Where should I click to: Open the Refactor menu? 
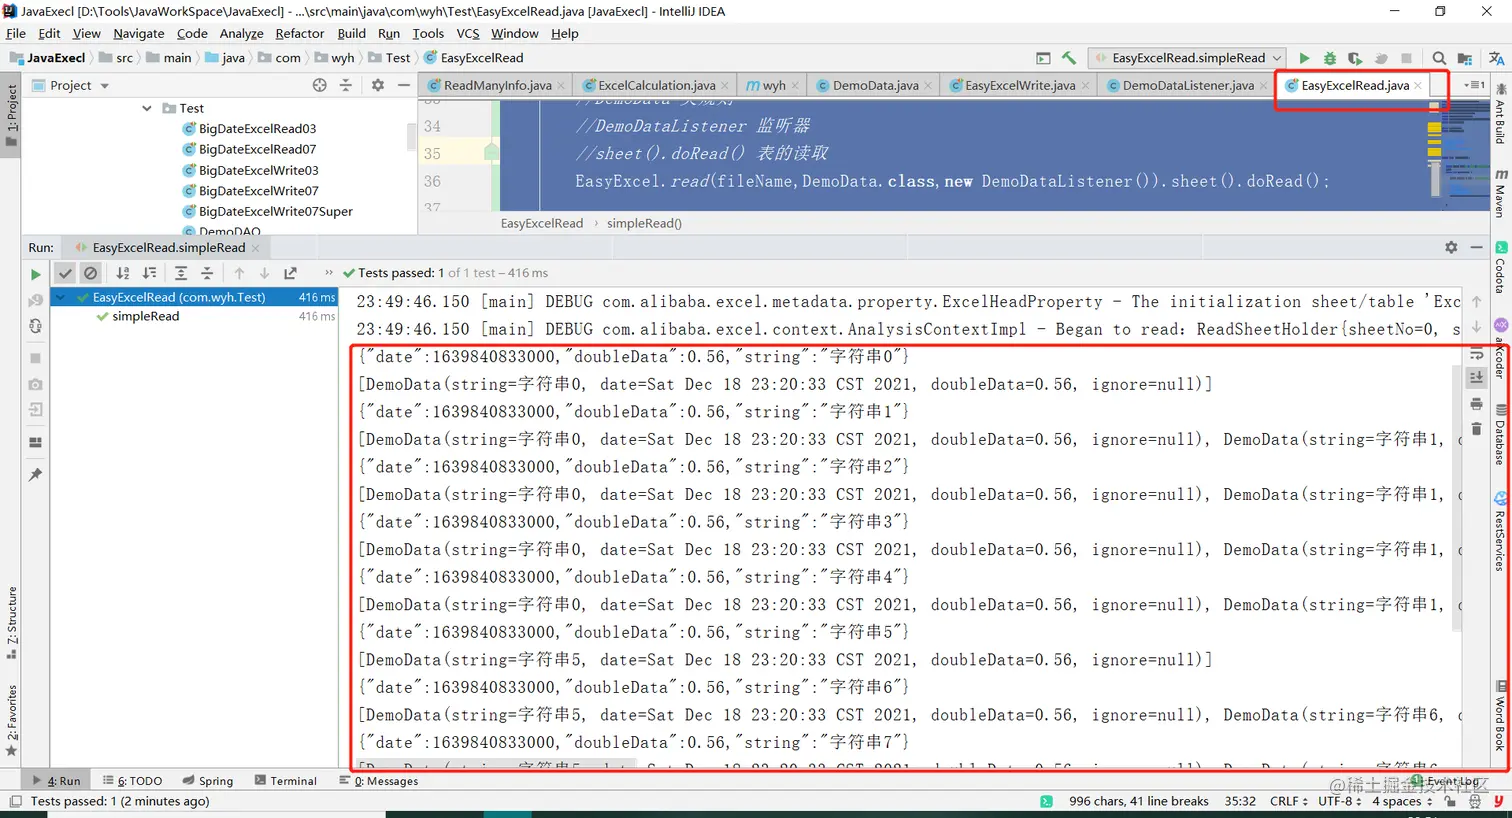[300, 33]
